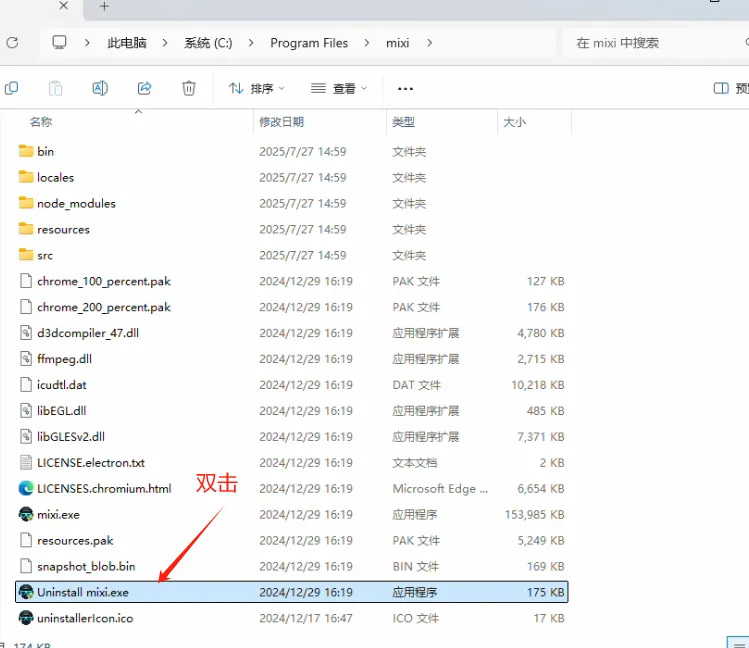Click the 2024/12/17 16:47 date cell
The image size is (749, 648).
306,618
